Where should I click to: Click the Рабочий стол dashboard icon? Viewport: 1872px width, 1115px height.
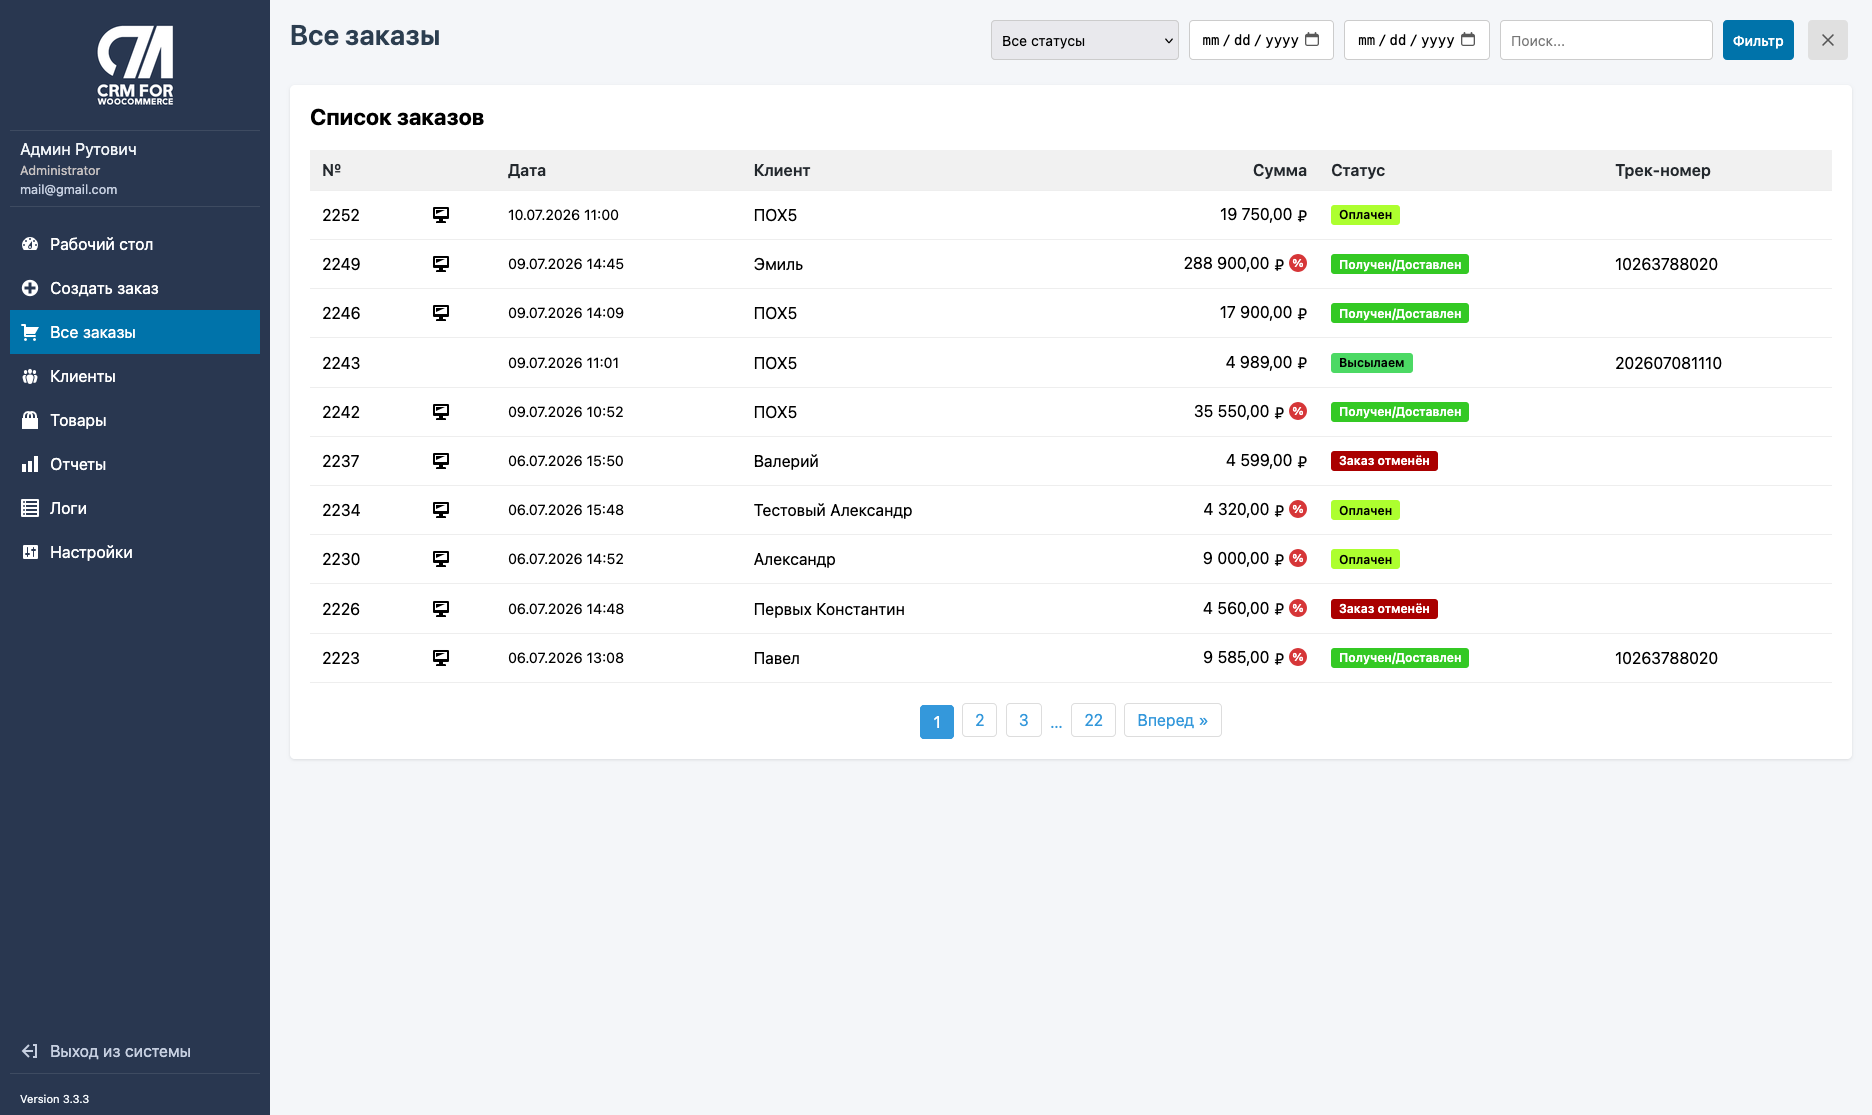point(30,244)
